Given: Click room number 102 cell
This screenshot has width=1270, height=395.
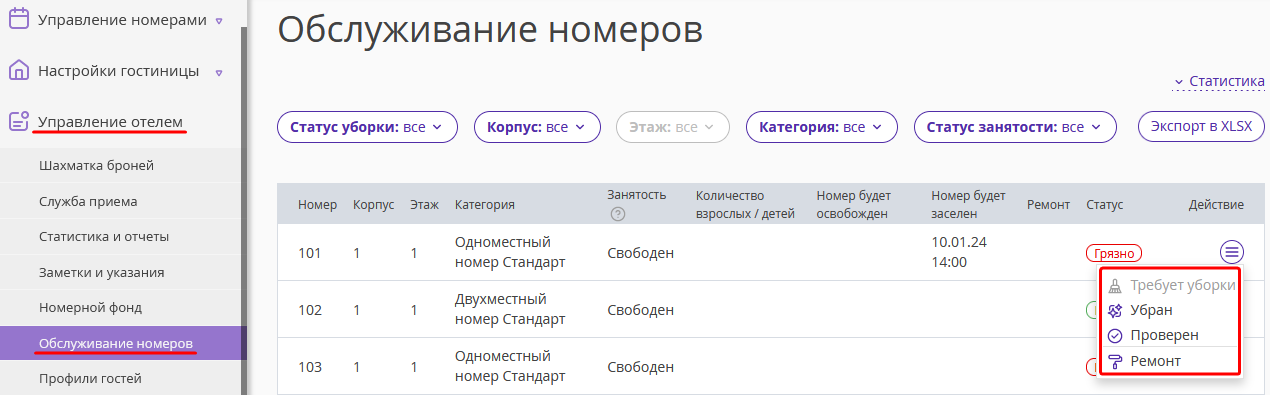Looking at the screenshot, I should point(310,310).
